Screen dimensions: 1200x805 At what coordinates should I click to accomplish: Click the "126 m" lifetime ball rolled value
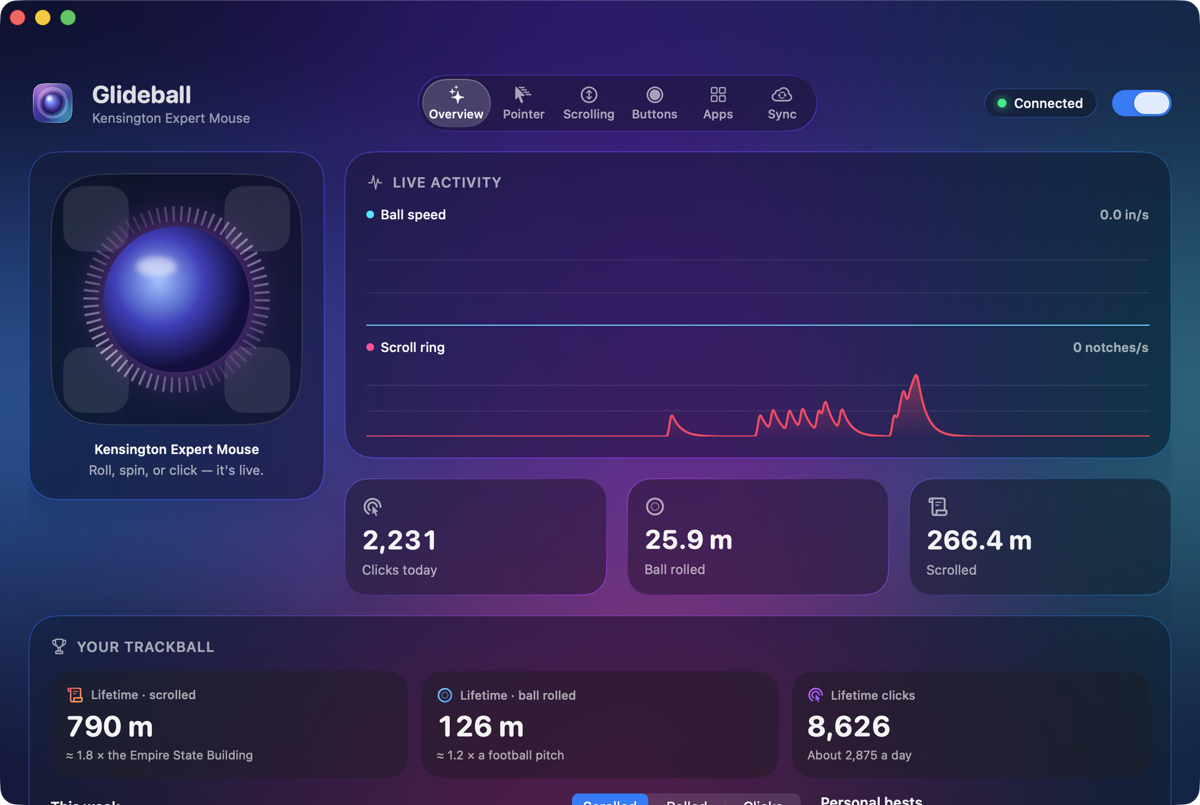click(480, 726)
